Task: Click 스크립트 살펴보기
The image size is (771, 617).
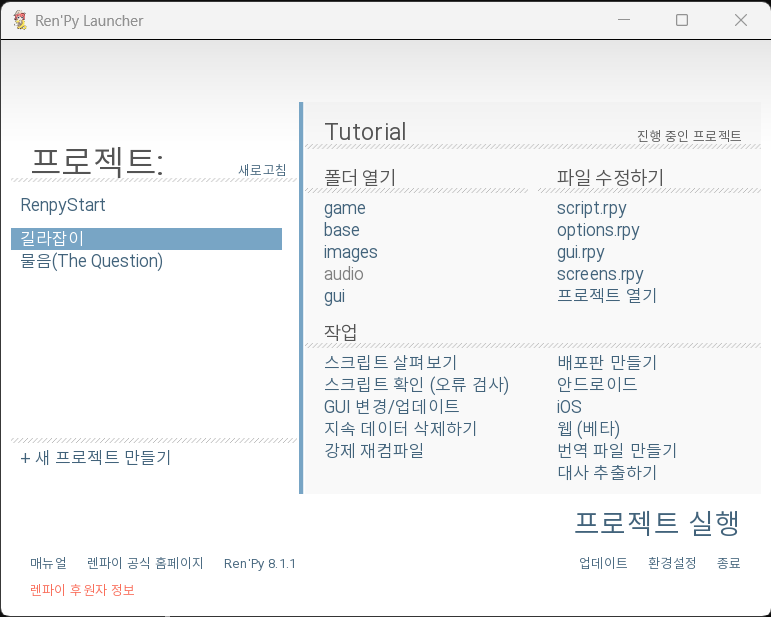Action: coord(390,363)
